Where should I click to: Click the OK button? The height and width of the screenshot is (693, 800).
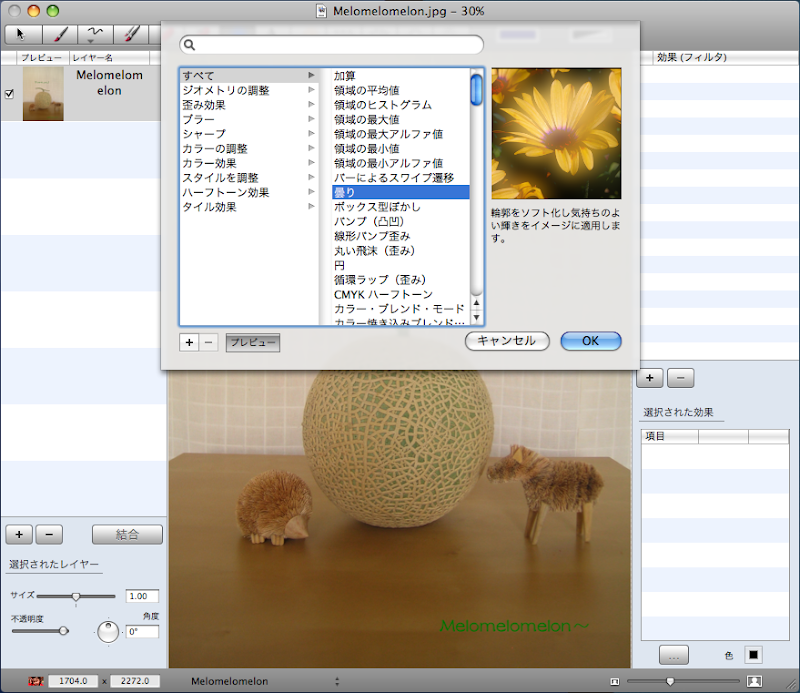[x=590, y=341]
